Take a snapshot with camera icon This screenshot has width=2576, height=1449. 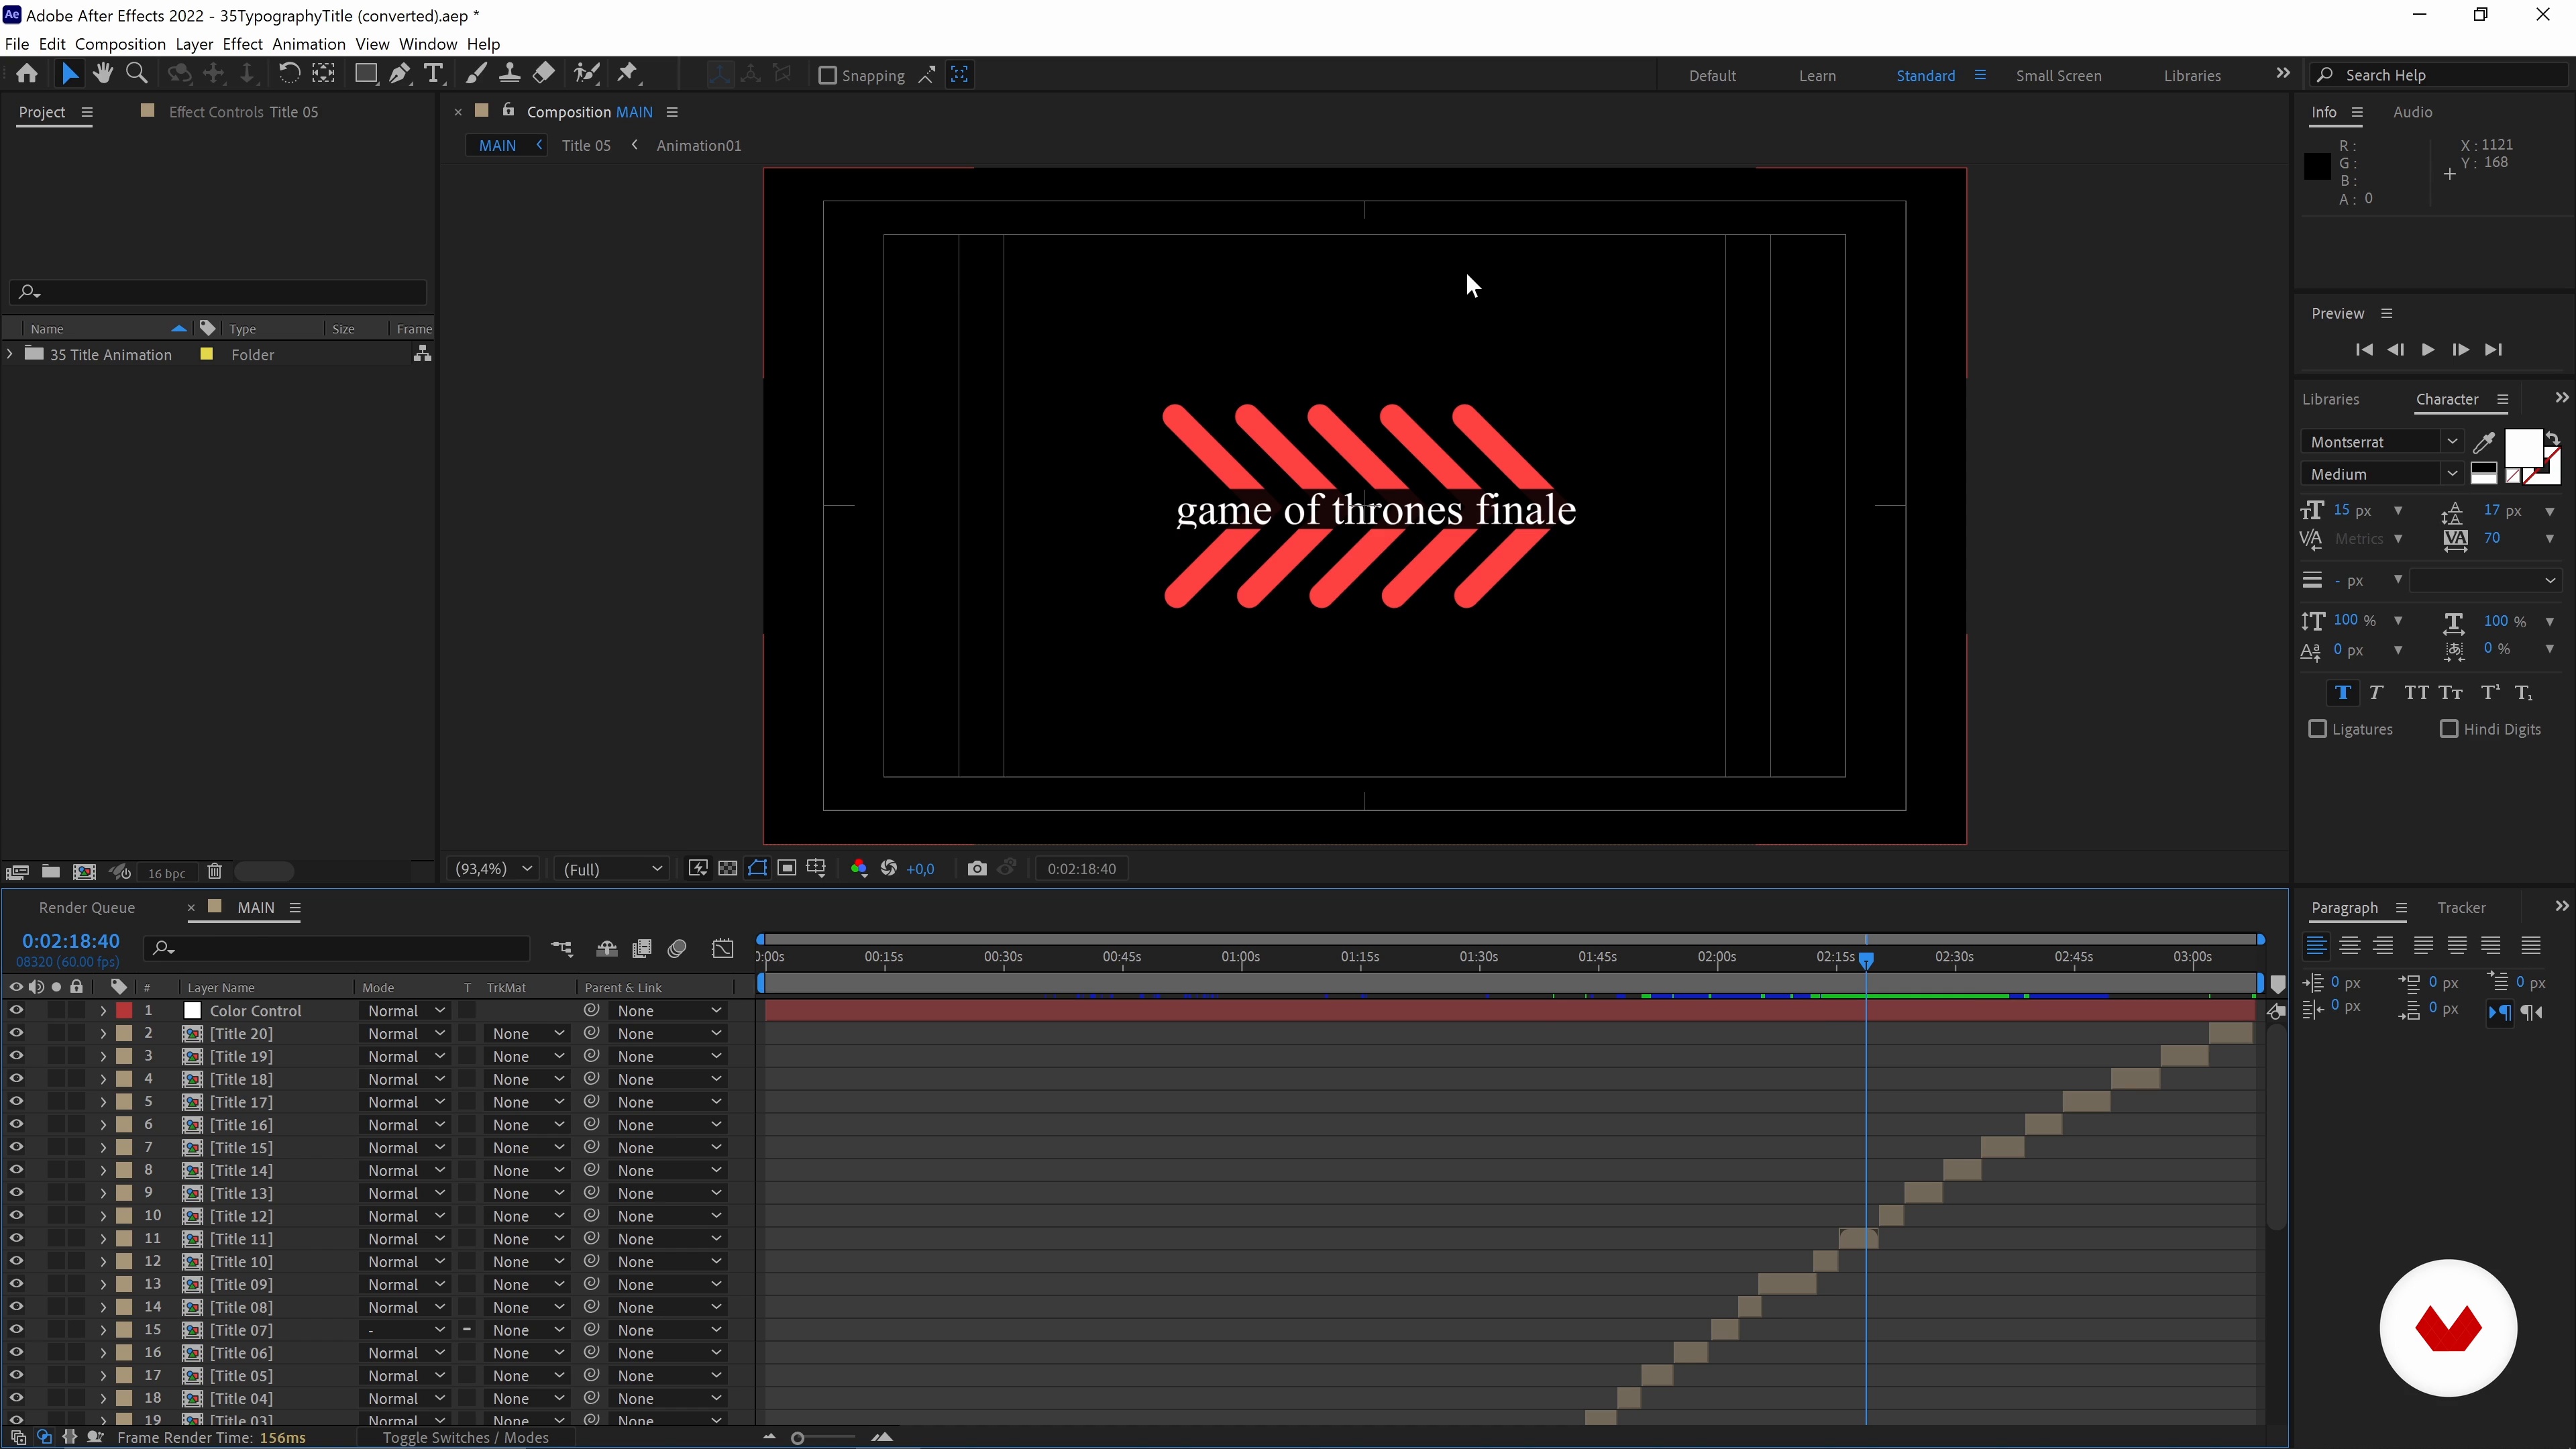pyautogui.click(x=977, y=868)
